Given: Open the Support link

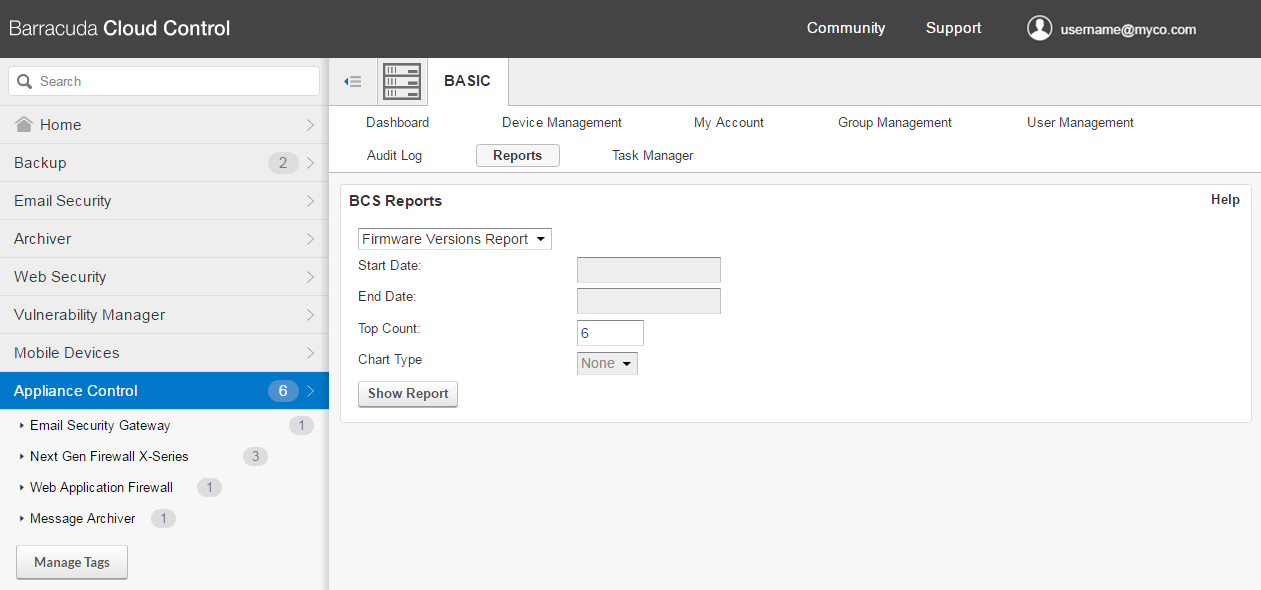Looking at the screenshot, I should click(954, 28).
